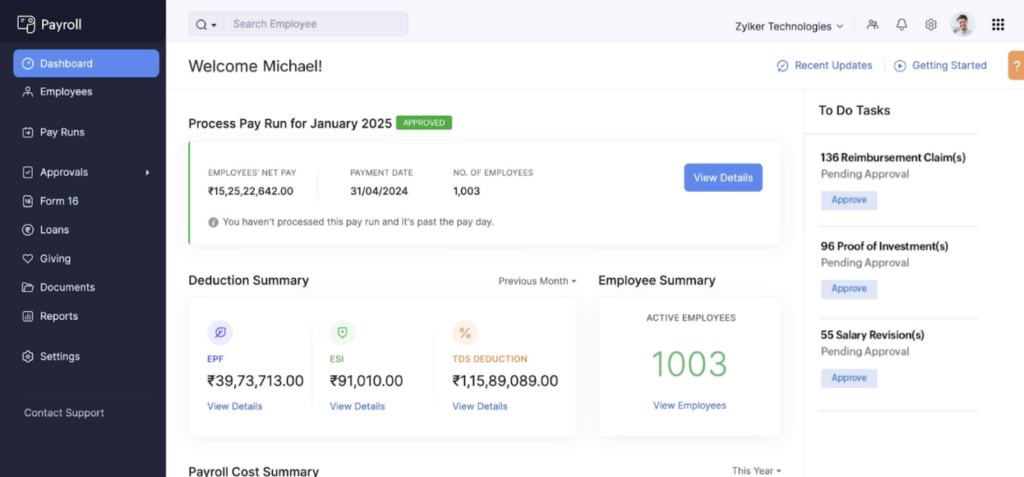Open the orange help tab
Viewport: 1024px width, 477px height.
(x=1016, y=65)
